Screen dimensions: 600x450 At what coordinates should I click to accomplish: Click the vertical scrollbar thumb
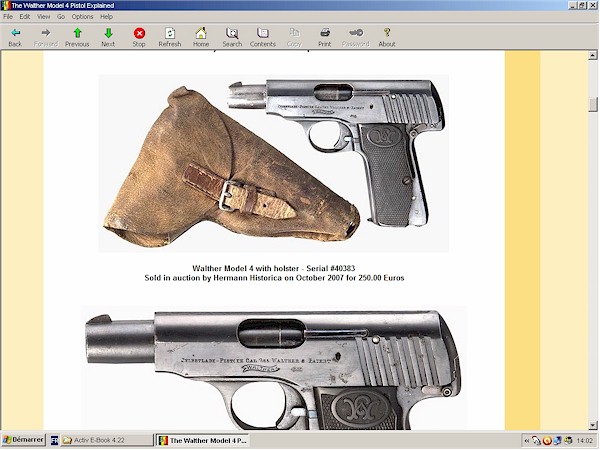(593, 105)
